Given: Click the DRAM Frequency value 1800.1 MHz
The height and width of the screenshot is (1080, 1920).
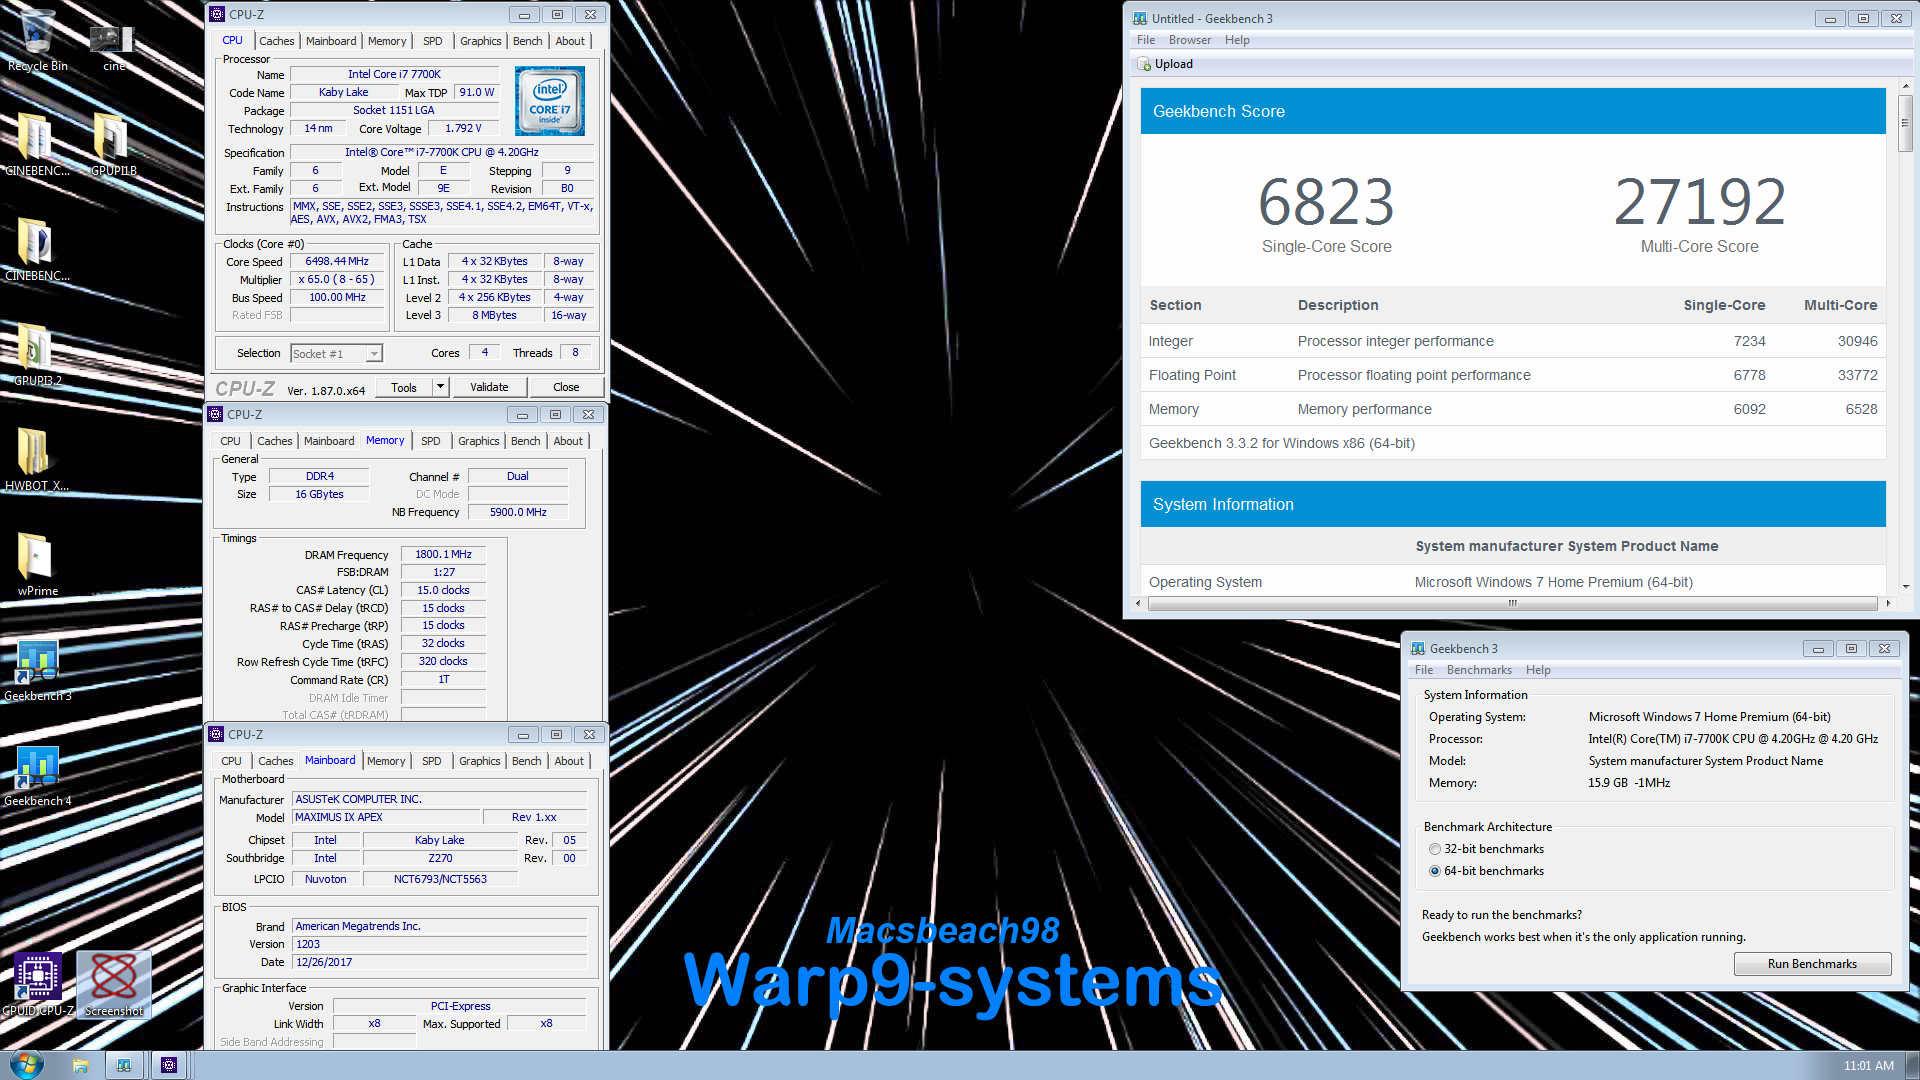Looking at the screenshot, I should point(443,554).
